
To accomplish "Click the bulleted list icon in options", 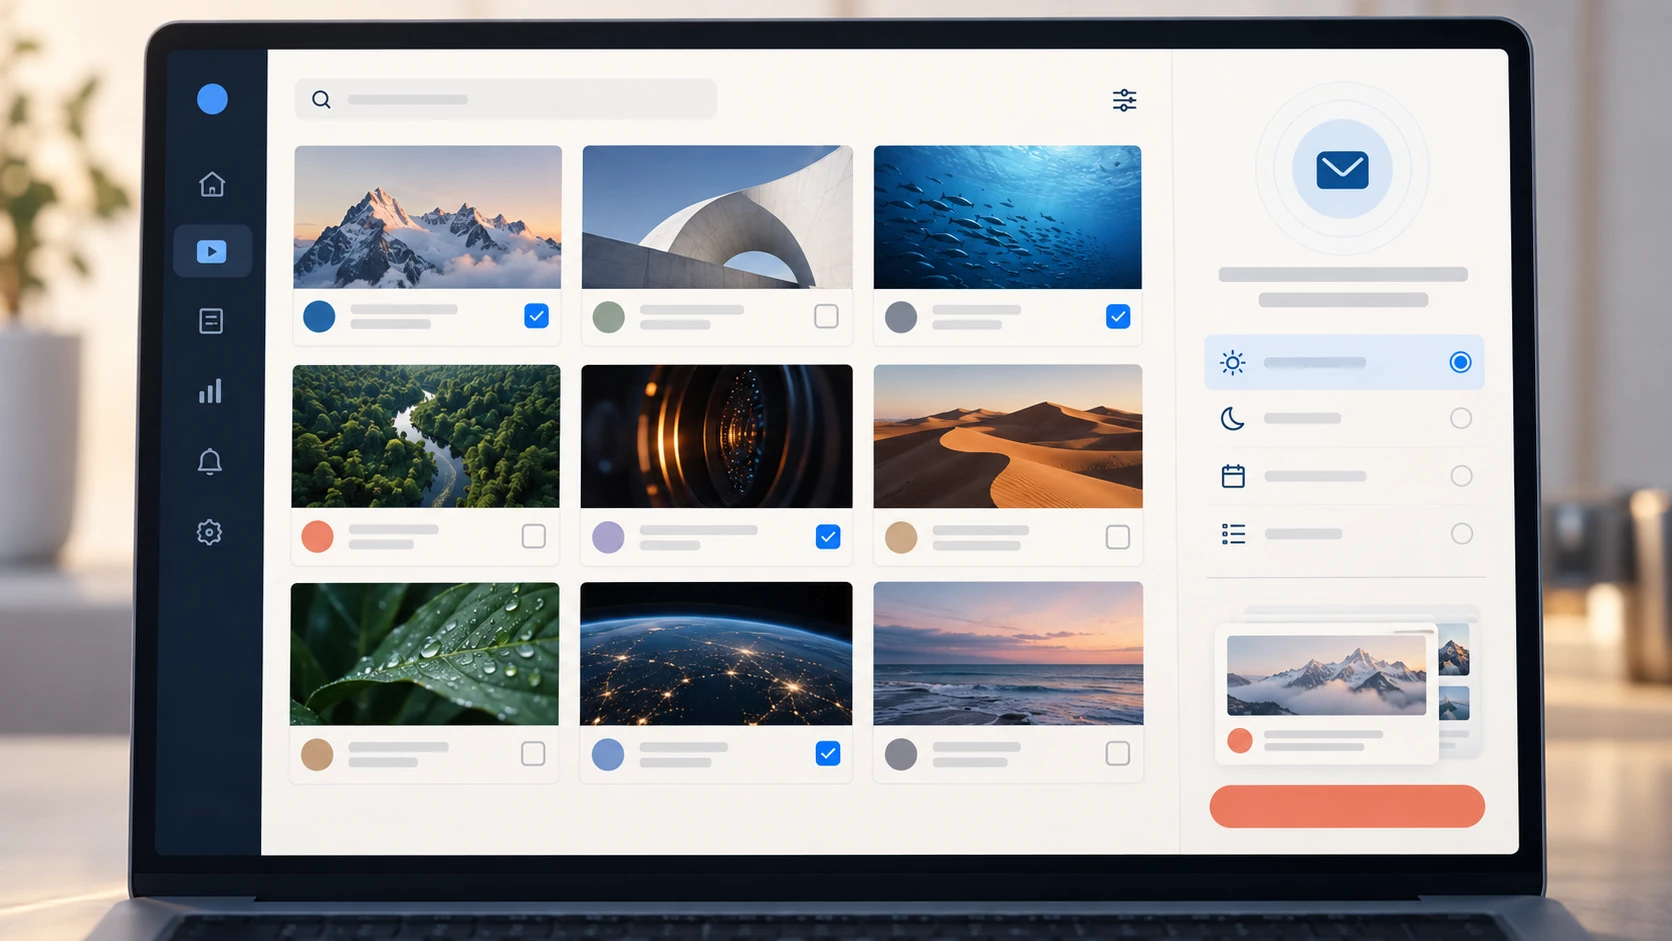I will pos(1233,534).
